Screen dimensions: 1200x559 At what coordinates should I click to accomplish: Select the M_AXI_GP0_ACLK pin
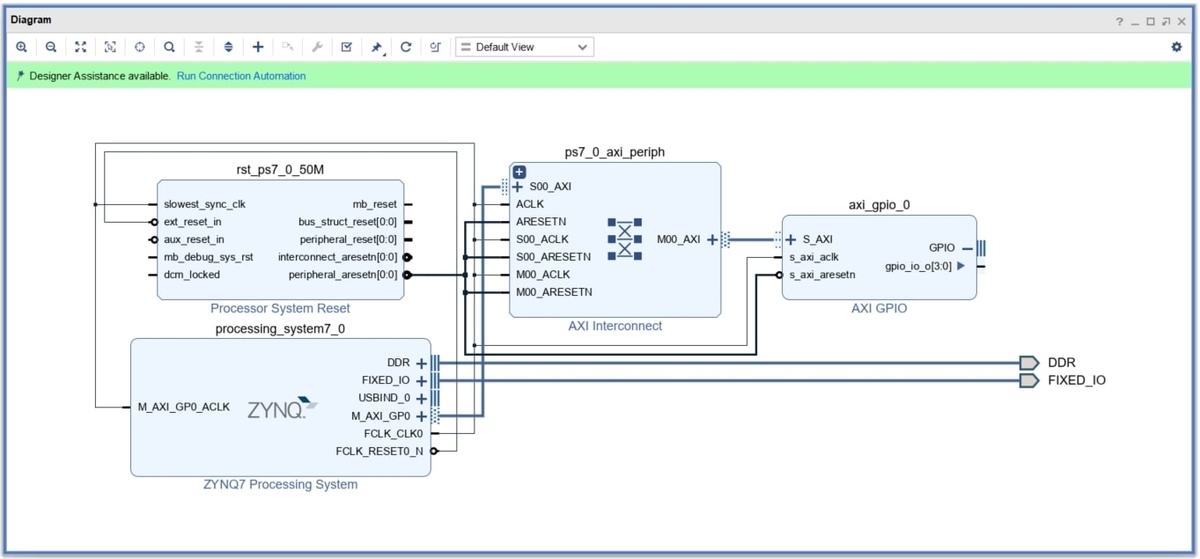point(184,407)
